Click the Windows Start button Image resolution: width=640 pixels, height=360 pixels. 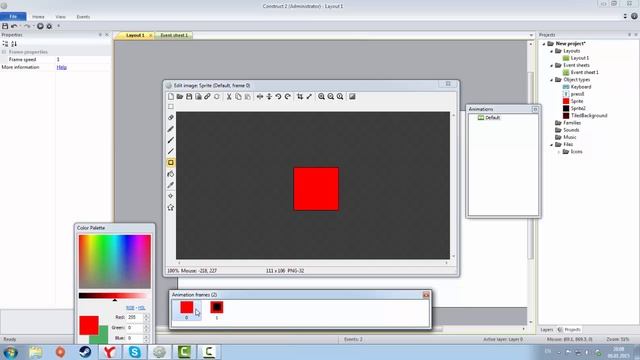click(10, 352)
